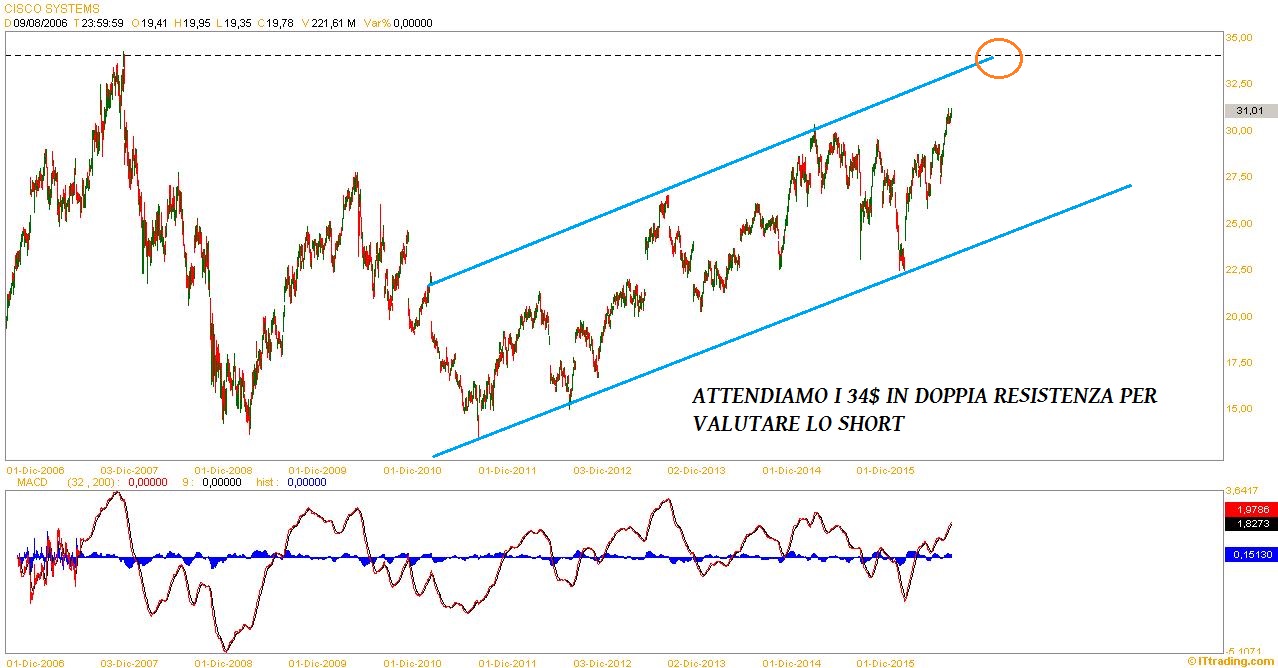Click the 30,00 price axis label
The height and width of the screenshot is (668, 1278).
pos(1239,131)
